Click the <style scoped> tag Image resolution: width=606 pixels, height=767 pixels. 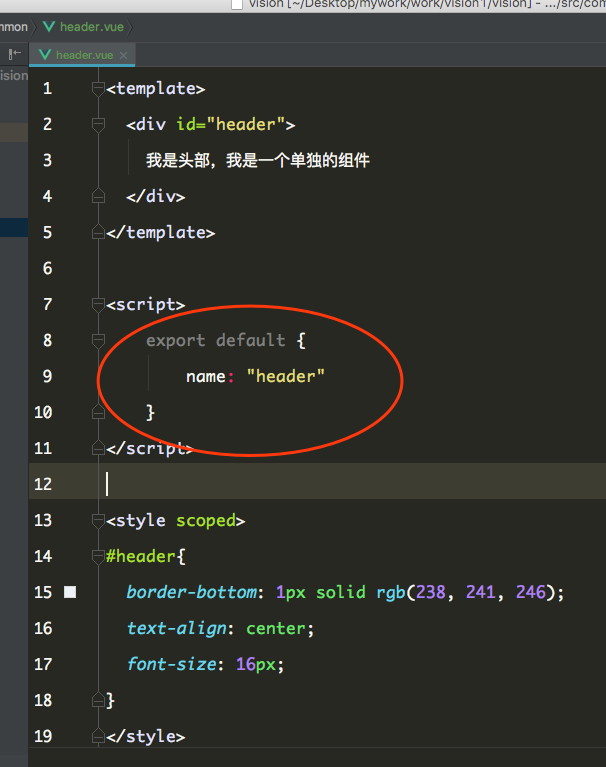176,520
